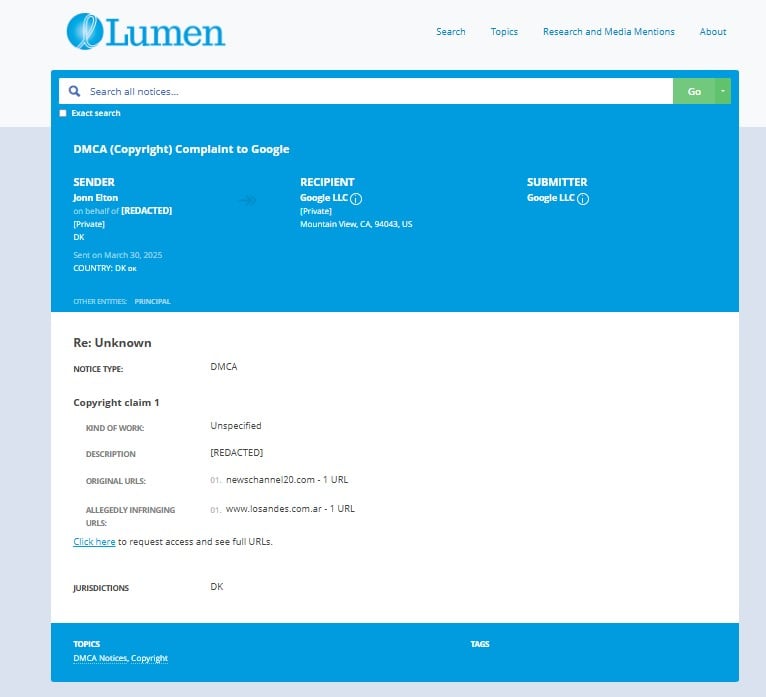Open Research and Media Mentions
Screen dimensions: 766x697
click(609, 32)
